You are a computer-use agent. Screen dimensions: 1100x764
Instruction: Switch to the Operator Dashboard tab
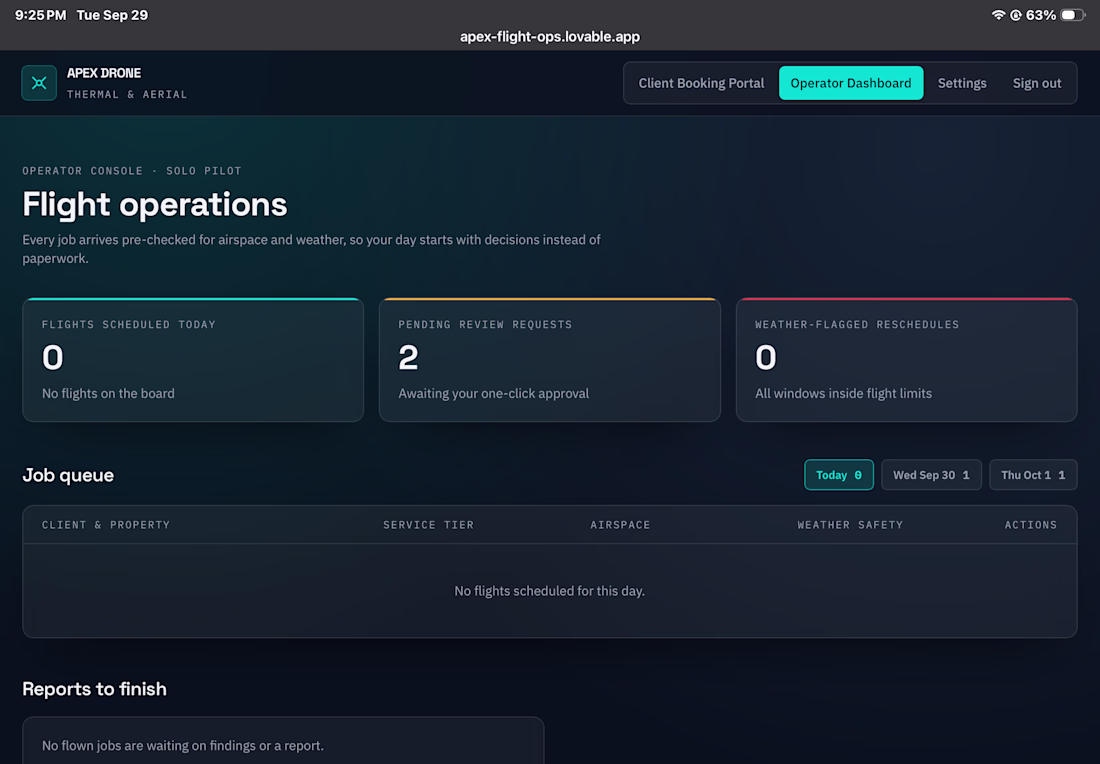850,83
